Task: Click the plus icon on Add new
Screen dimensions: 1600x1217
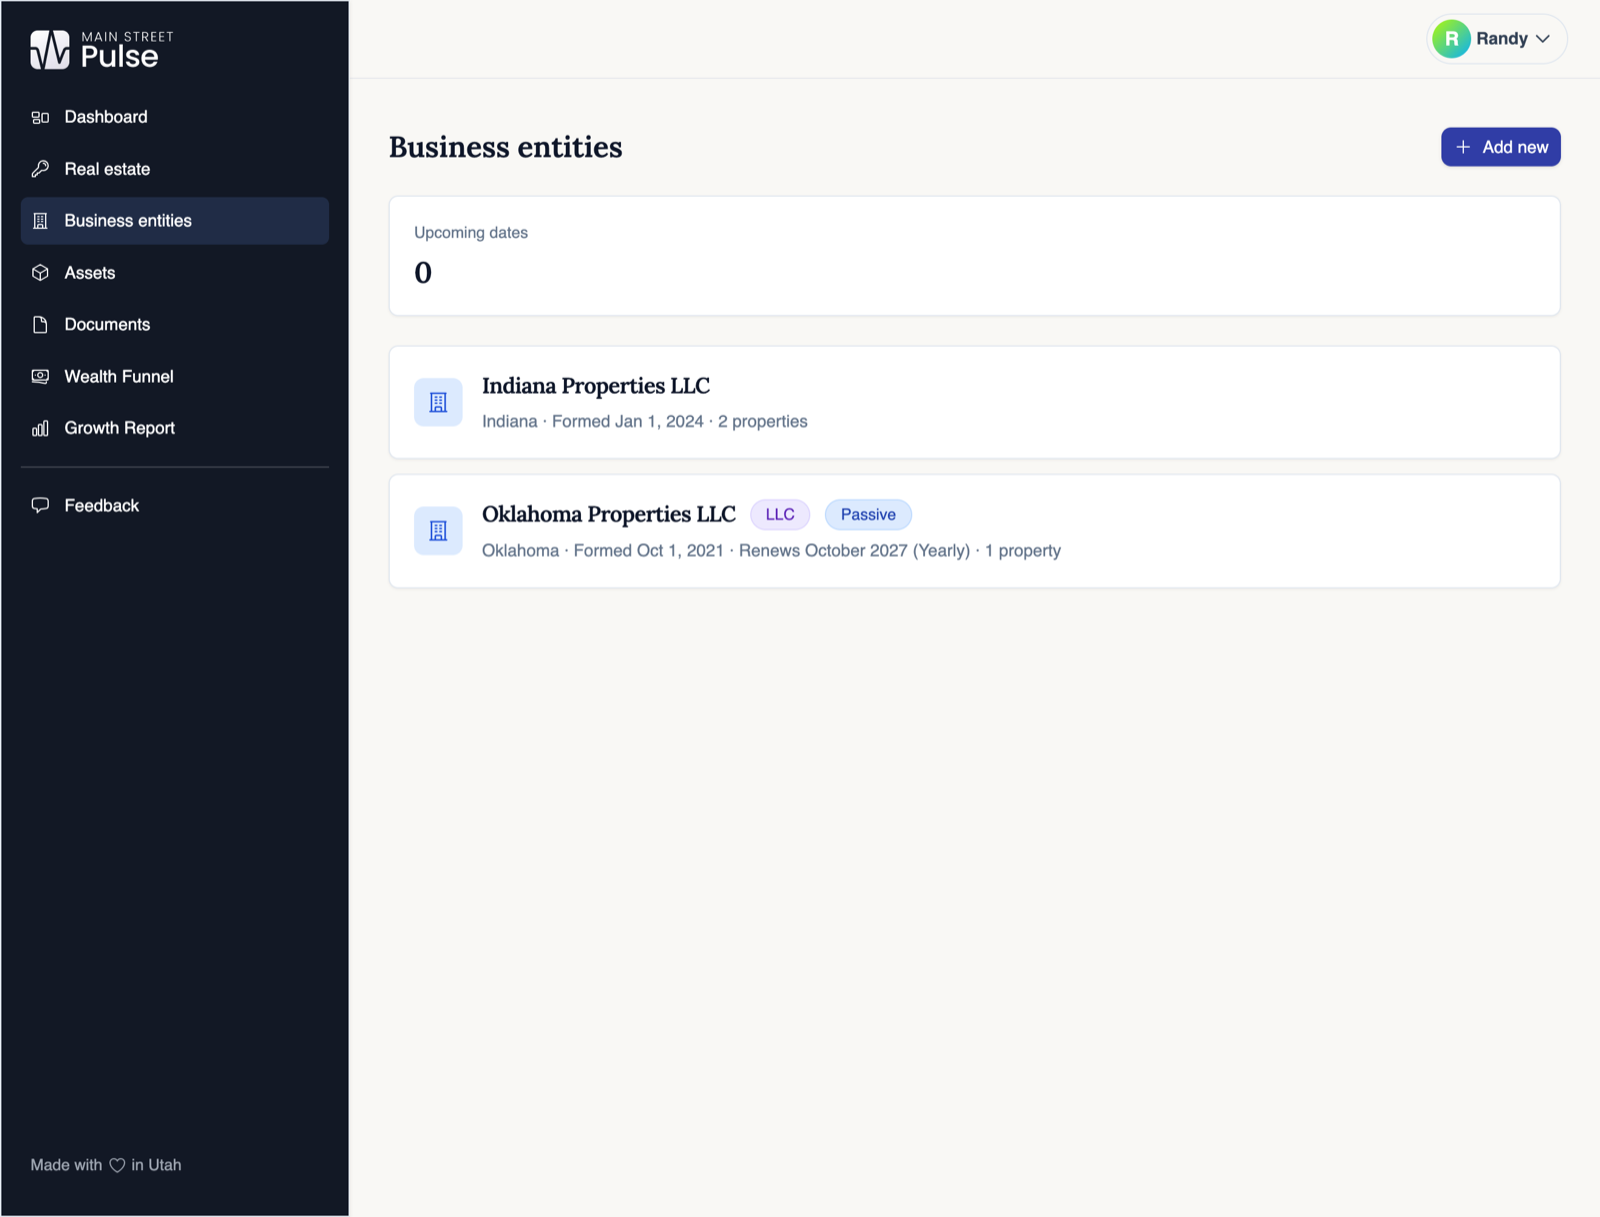Action: (1463, 147)
